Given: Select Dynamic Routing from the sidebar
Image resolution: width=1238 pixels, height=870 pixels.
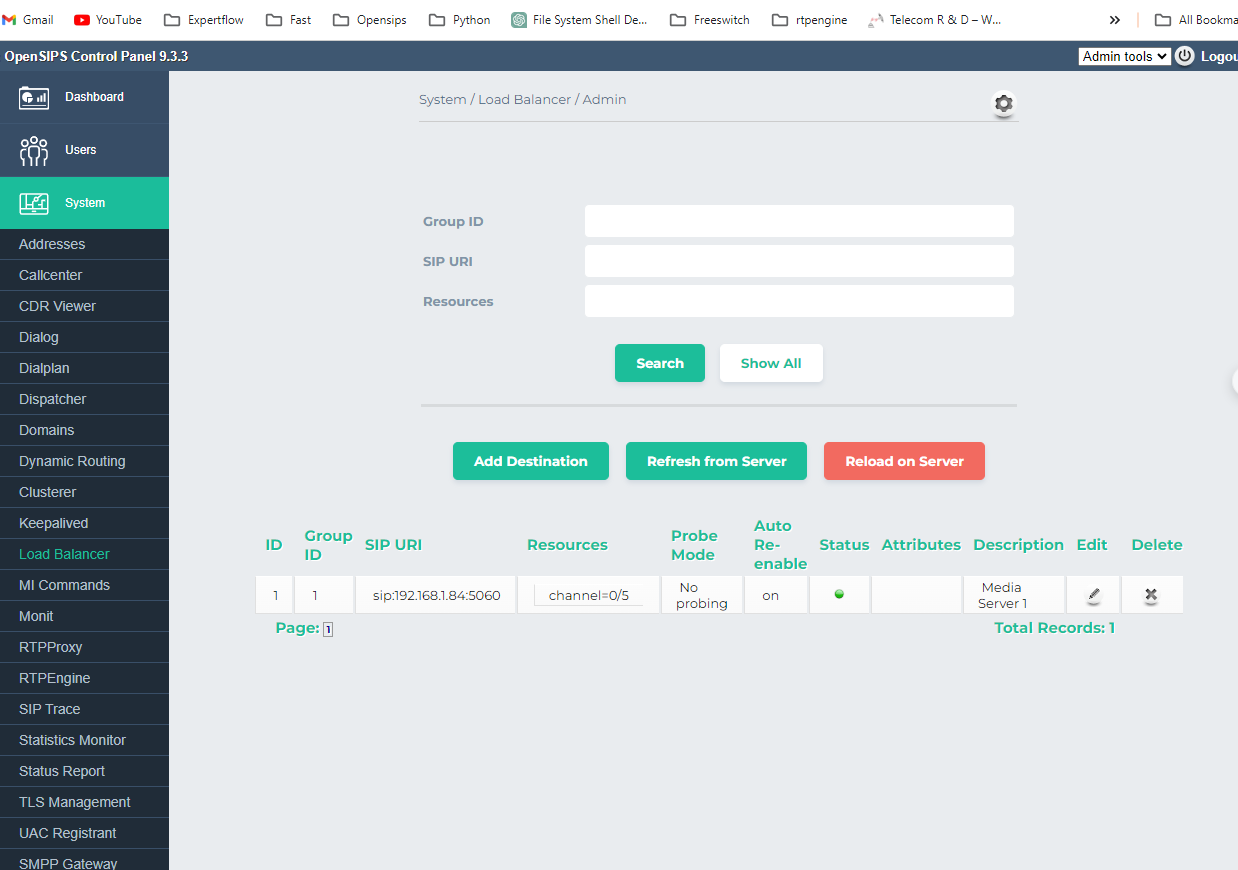Looking at the screenshot, I should click(x=72, y=461).
